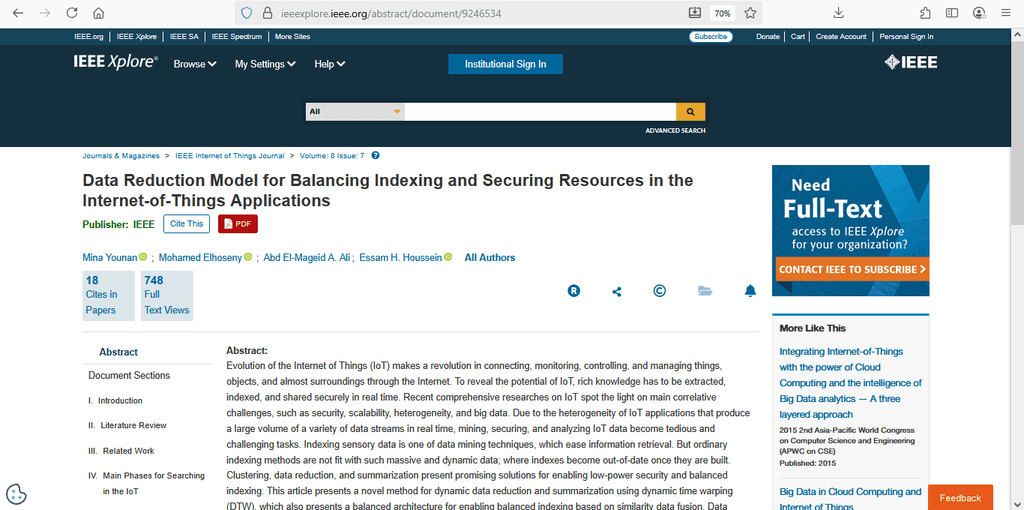Expand the Help dropdown menu
The height and width of the screenshot is (510, 1024).
(330, 64)
